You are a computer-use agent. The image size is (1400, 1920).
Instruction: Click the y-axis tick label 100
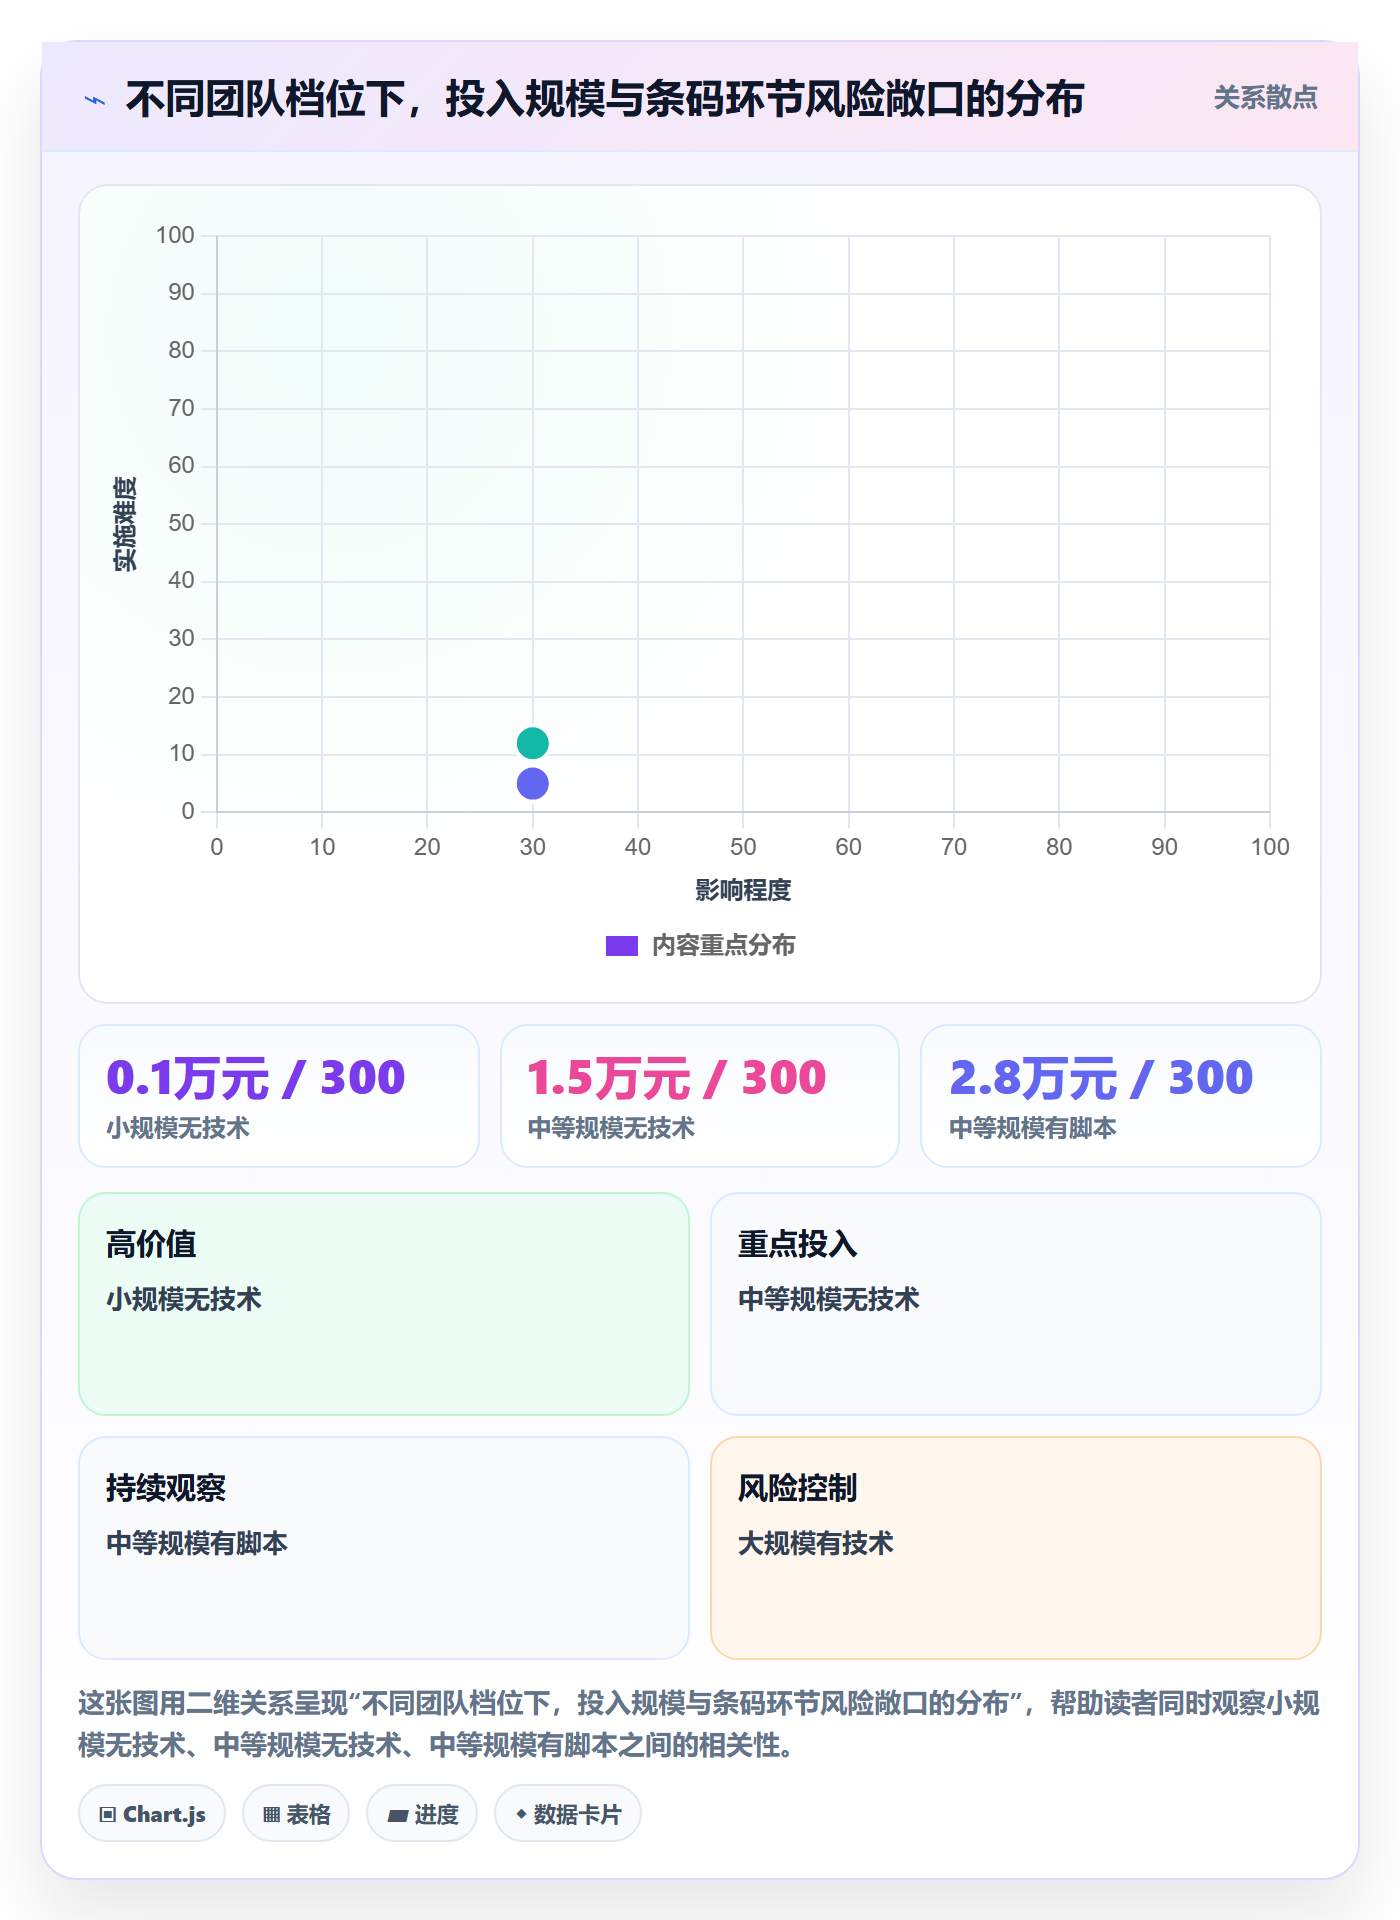coord(175,235)
